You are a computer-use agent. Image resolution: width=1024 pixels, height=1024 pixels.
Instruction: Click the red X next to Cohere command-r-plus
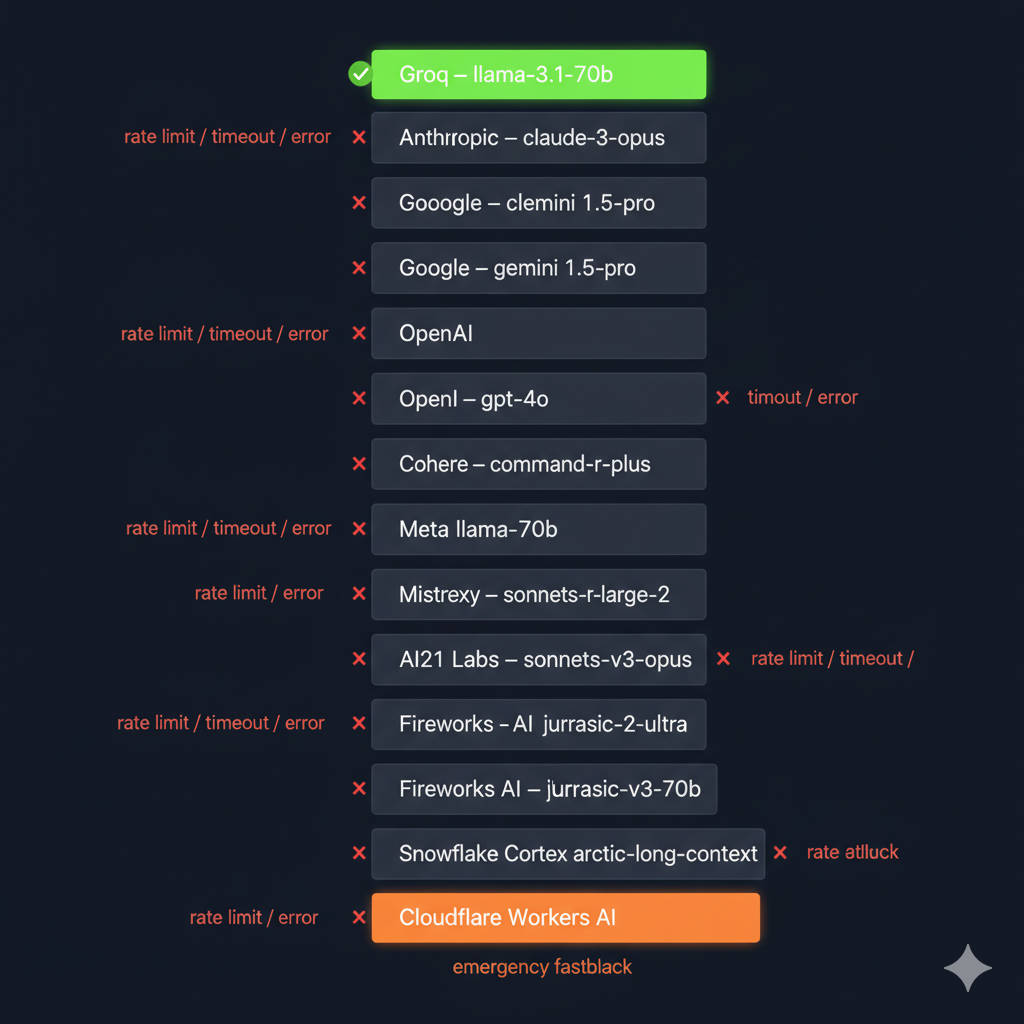(x=359, y=463)
